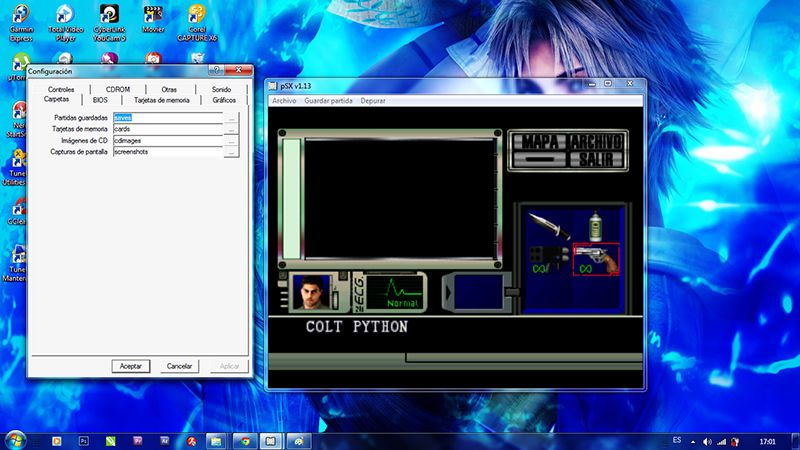Switch to the CDROM tab
800x450 pixels.
(x=118, y=89)
